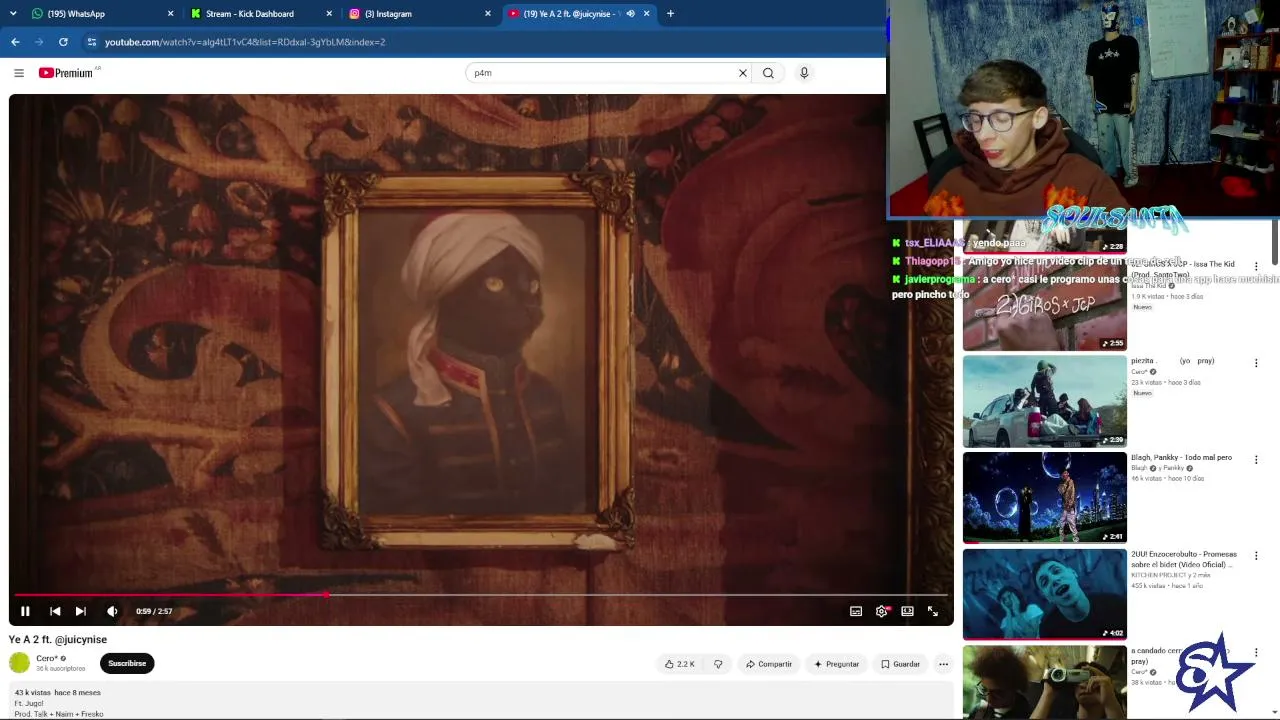1280x720 pixels.
Task: Click the Compartir share button
Action: click(769, 664)
